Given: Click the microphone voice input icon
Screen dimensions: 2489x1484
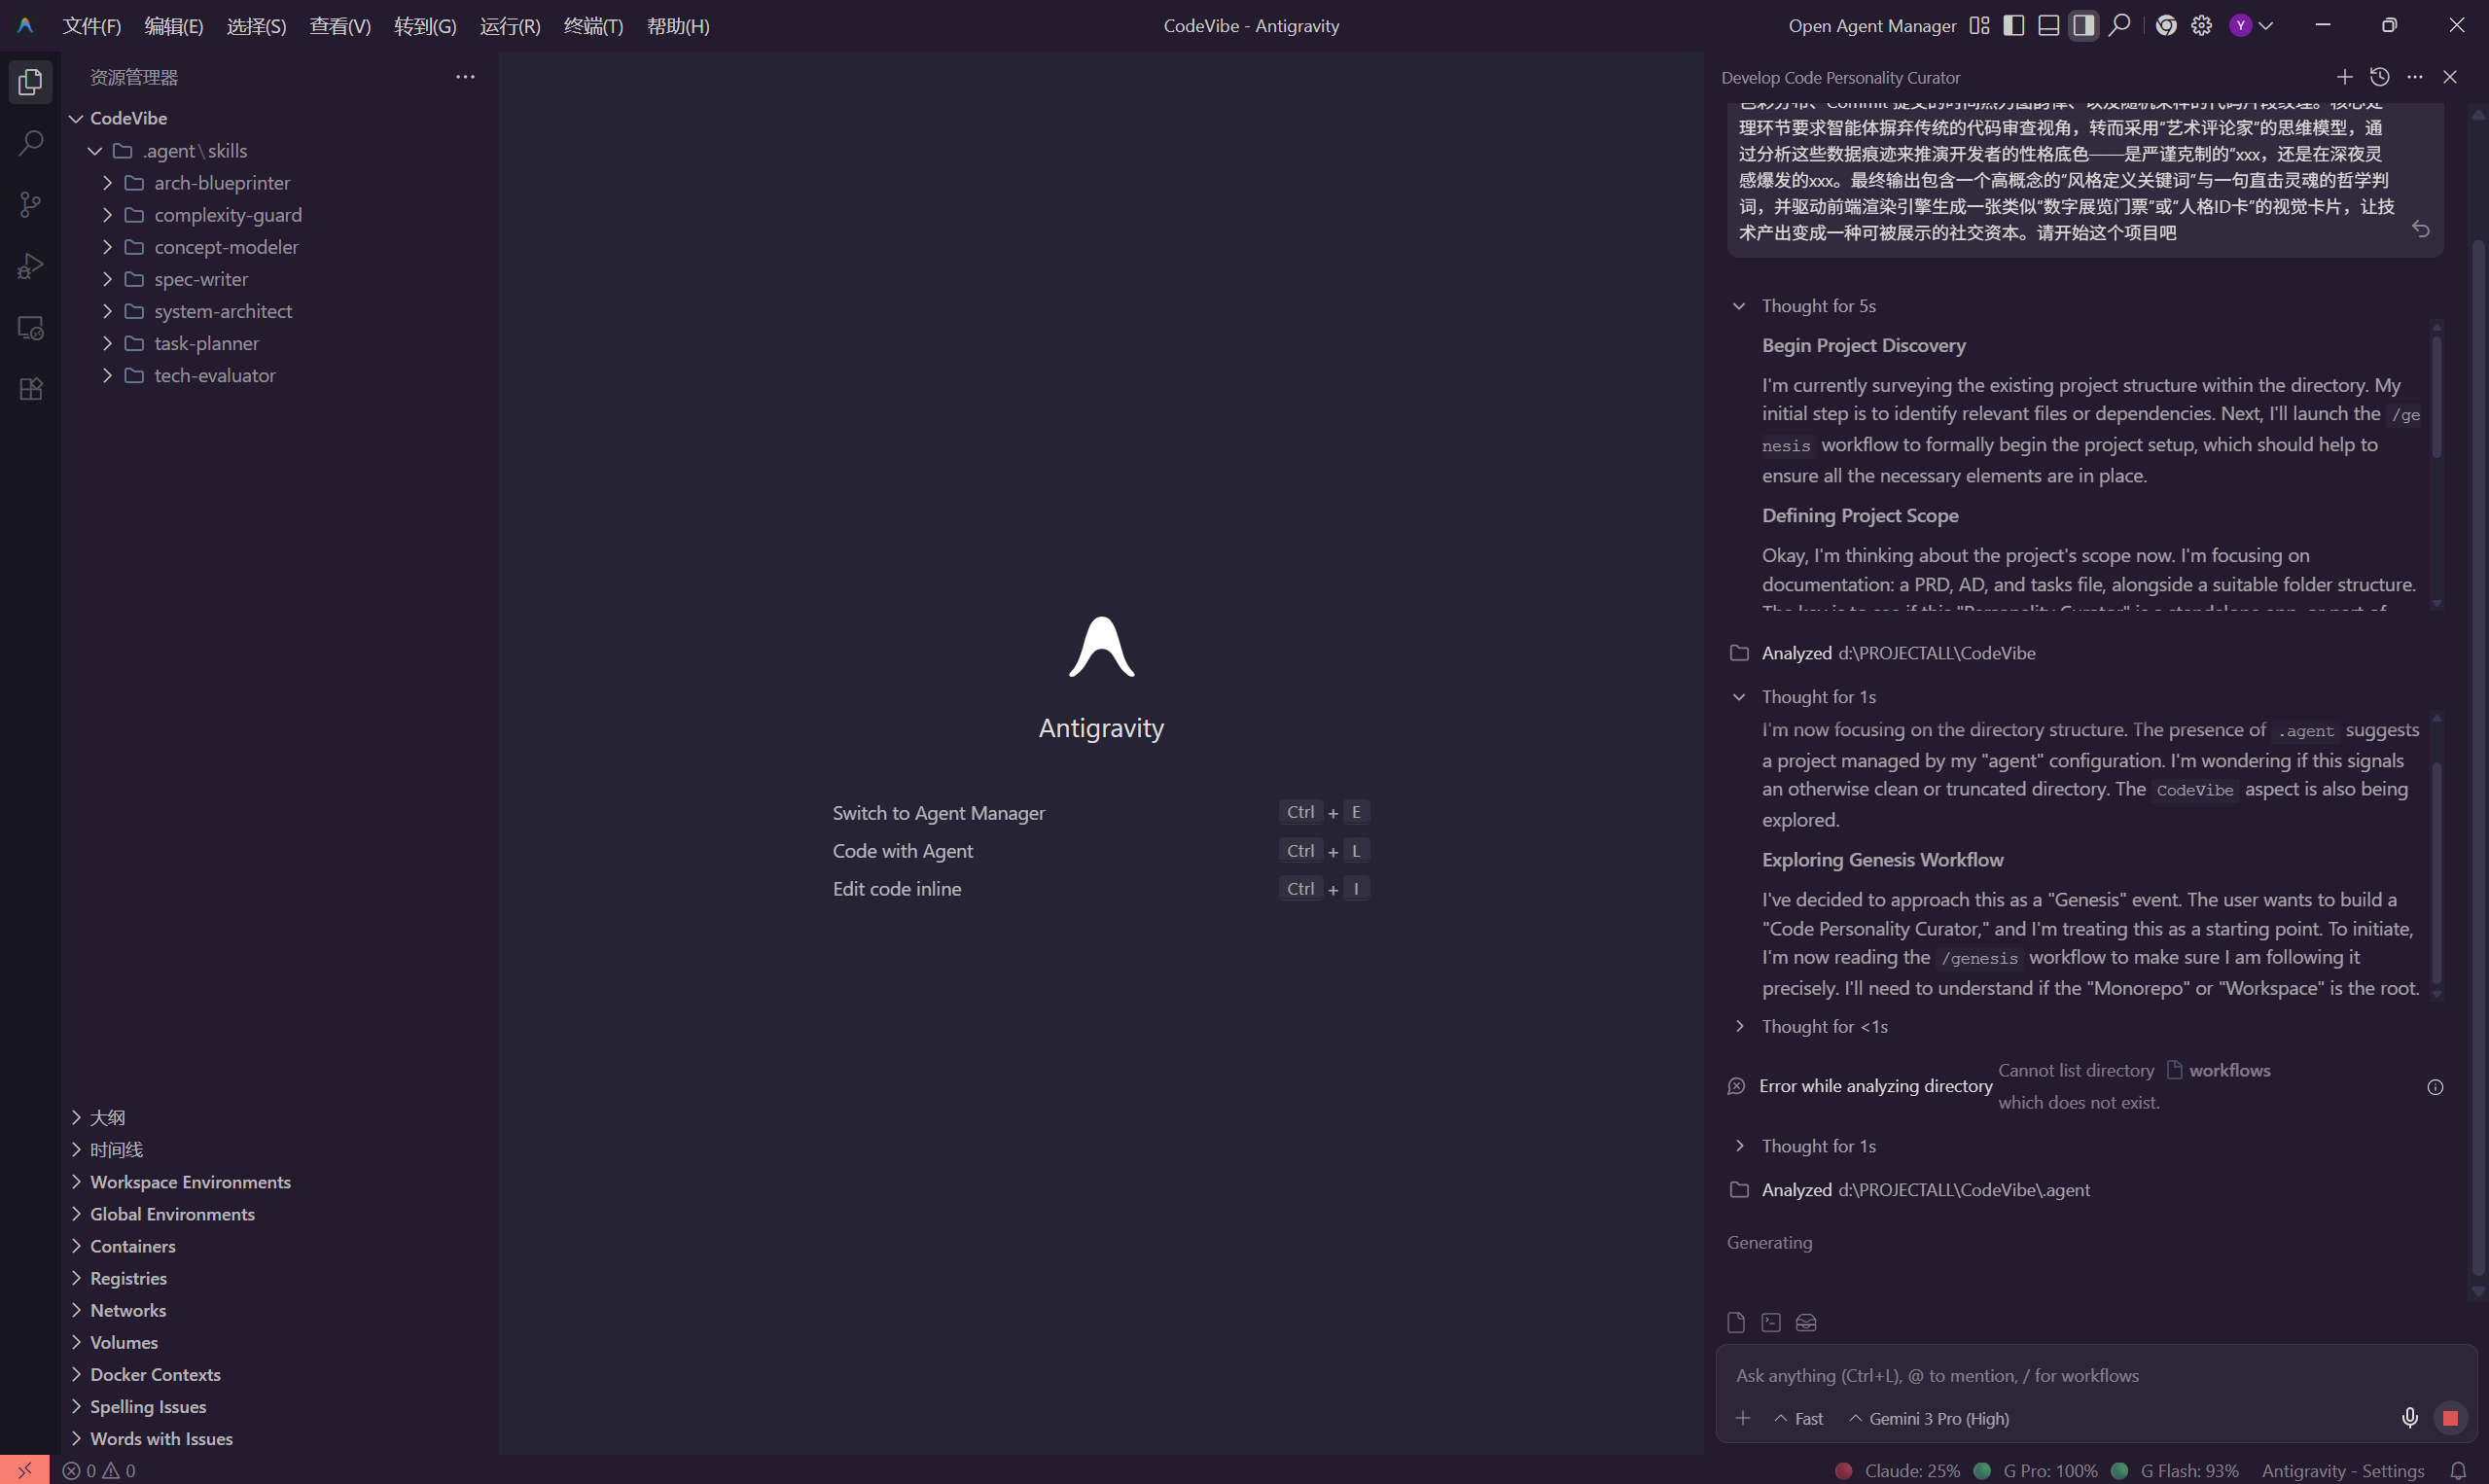Looking at the screenshot, I should point(2409,1418).
